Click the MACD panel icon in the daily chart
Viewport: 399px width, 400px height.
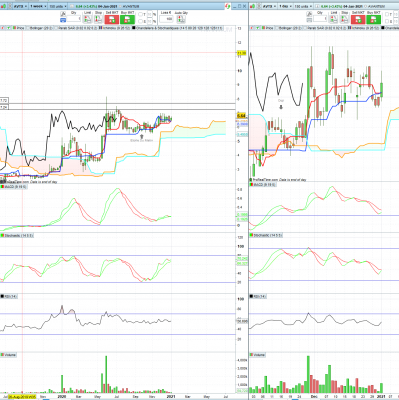coord(252,184)
